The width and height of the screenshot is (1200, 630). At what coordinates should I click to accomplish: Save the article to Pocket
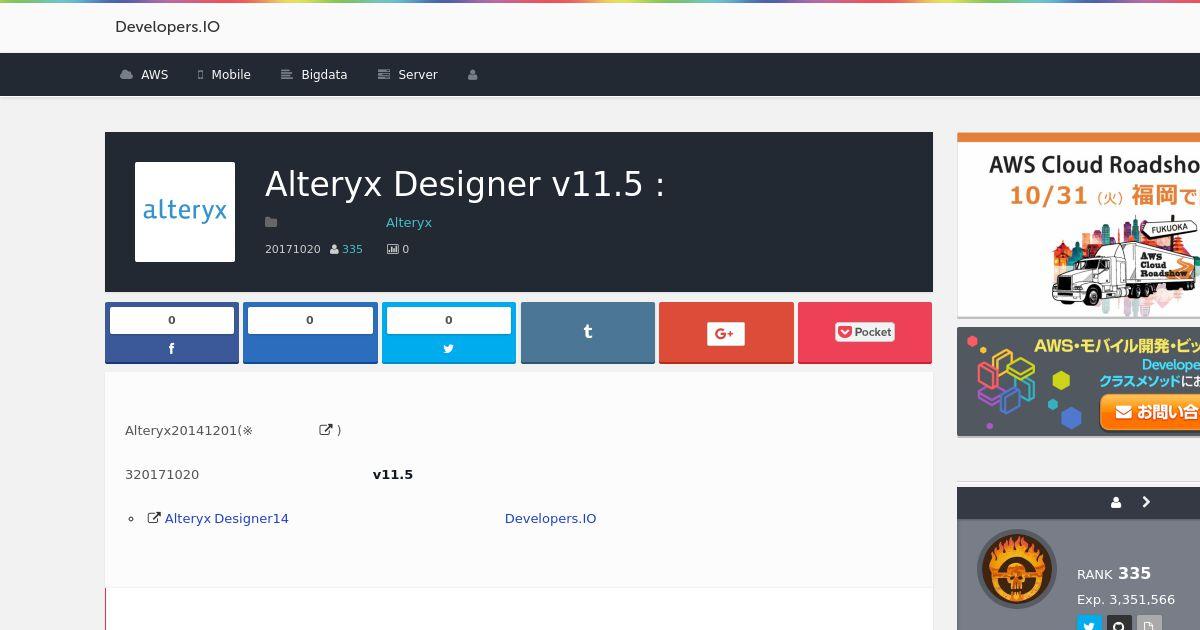click(x=865, y=333)
